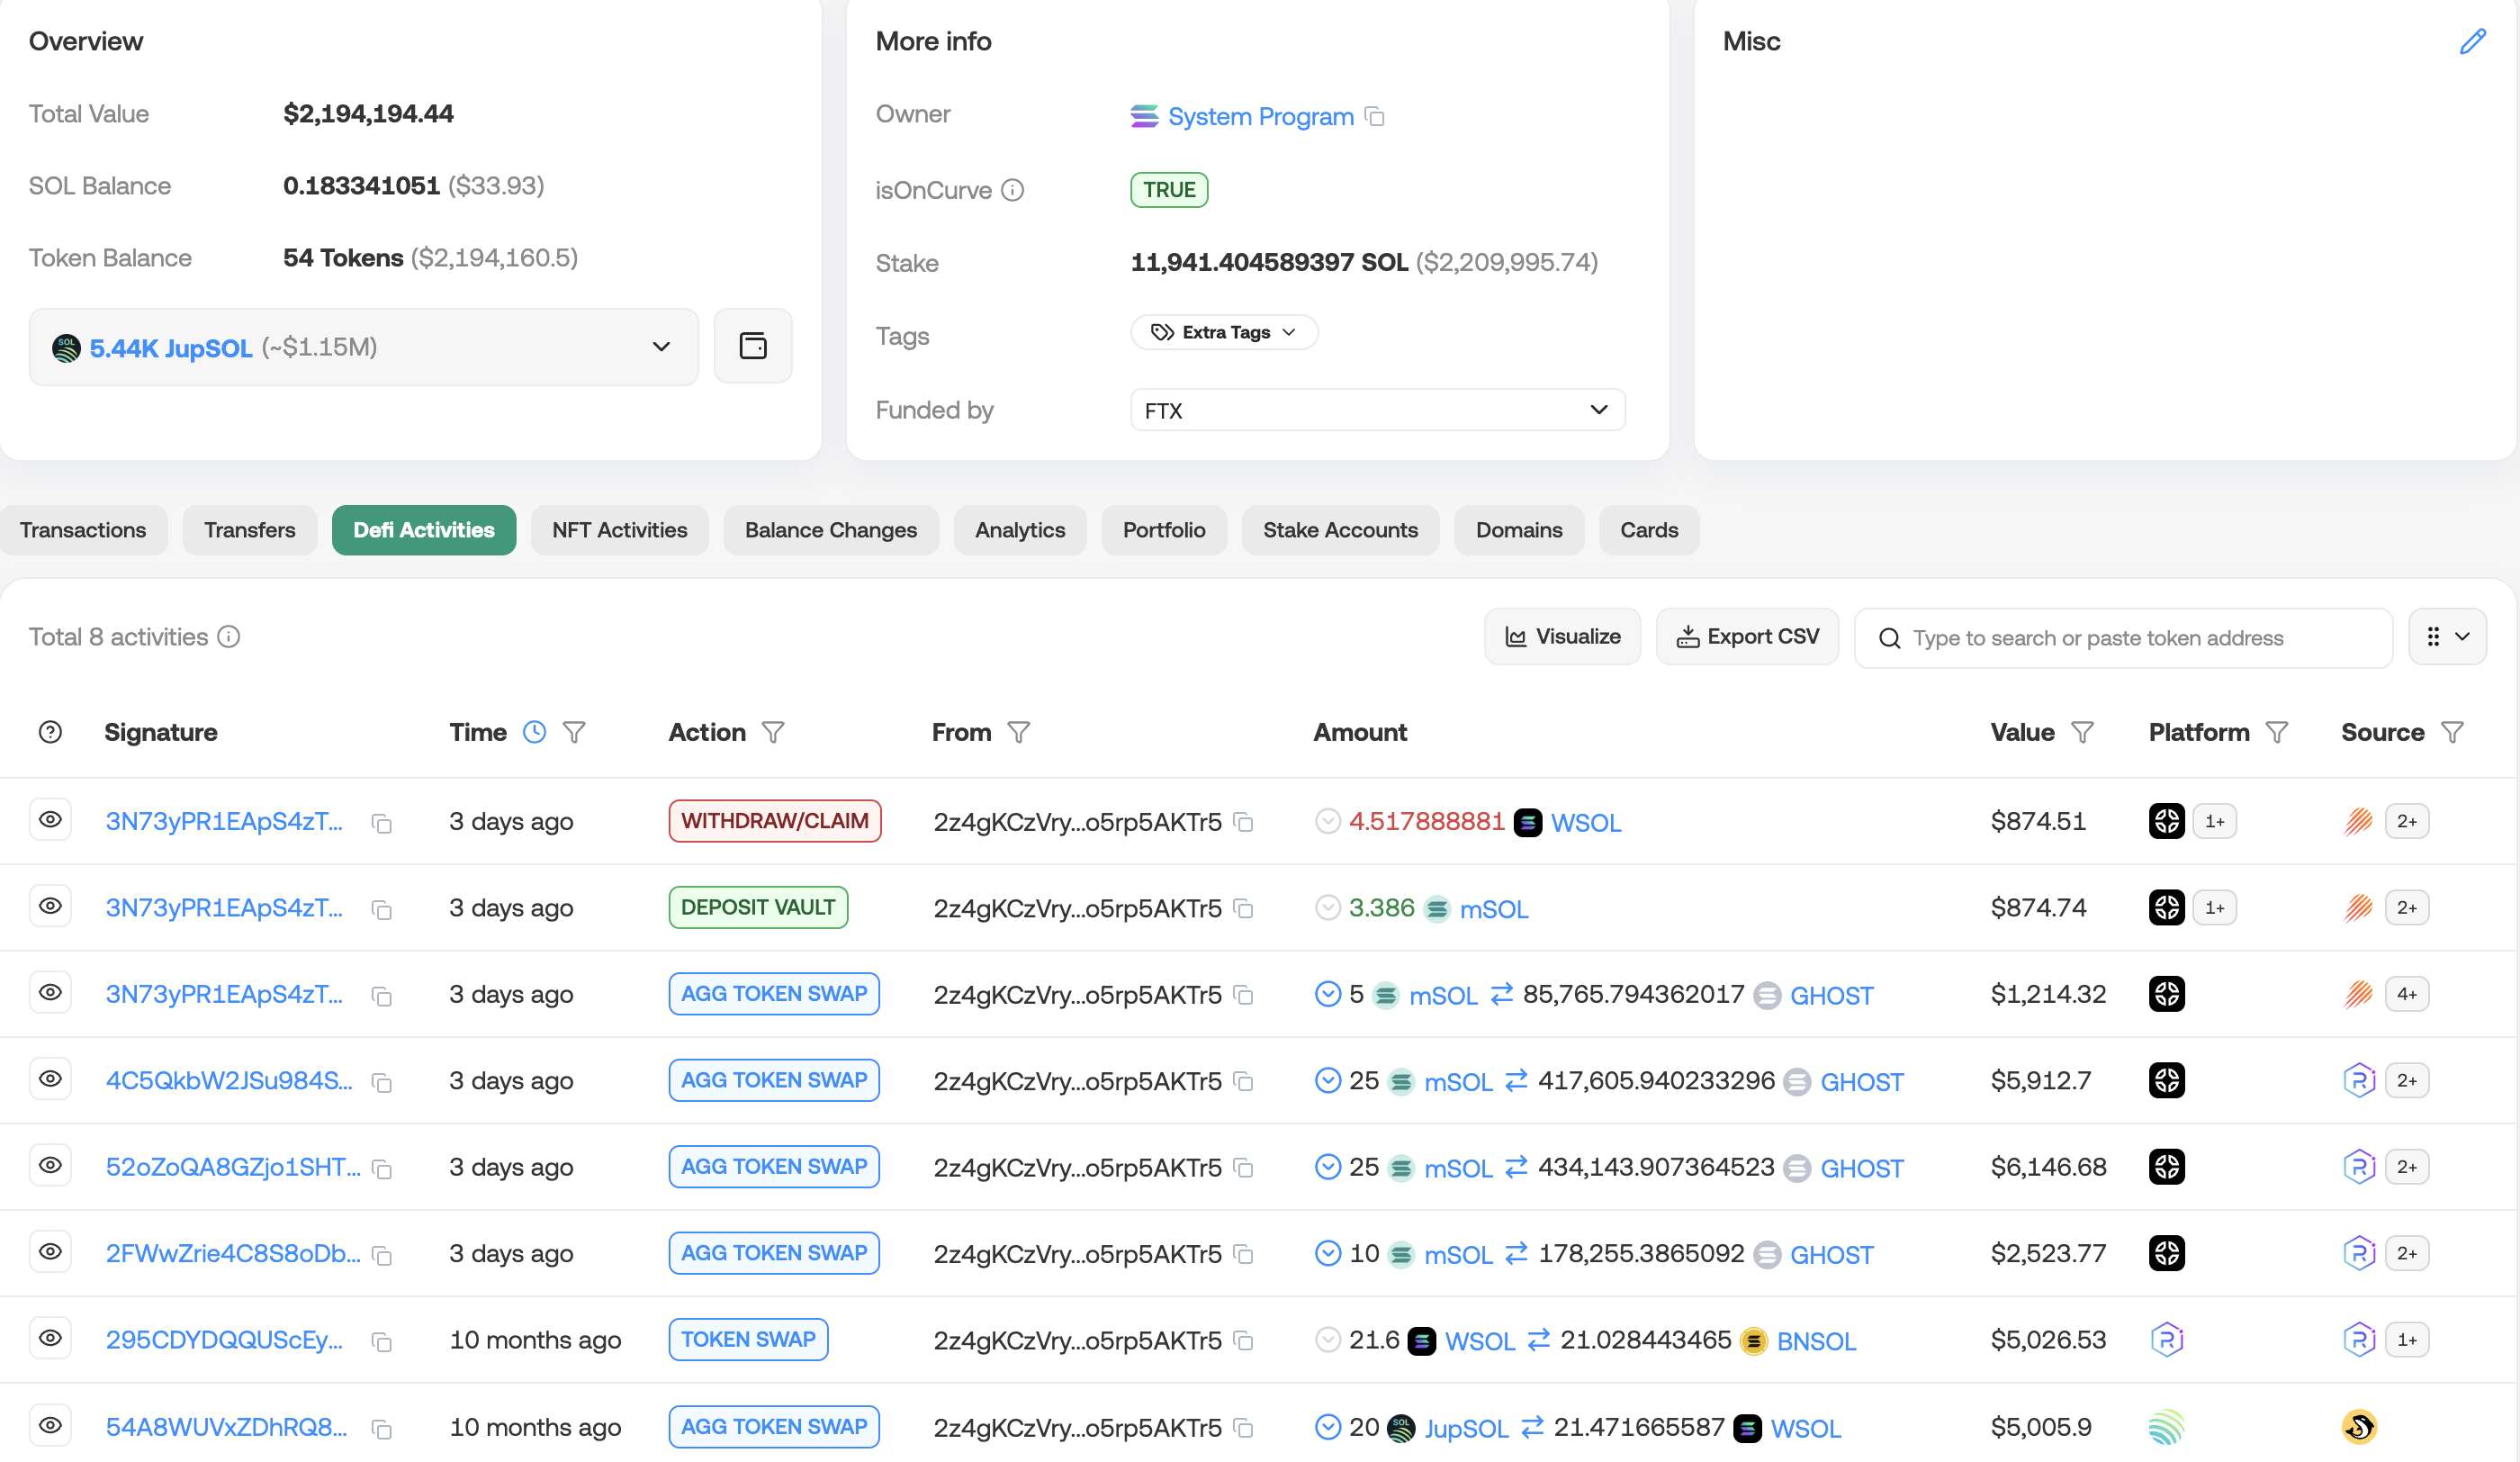The height and width of the screenshot is (1462, 2520).
Task: Open the Action column filter icon
Action: 772,732
